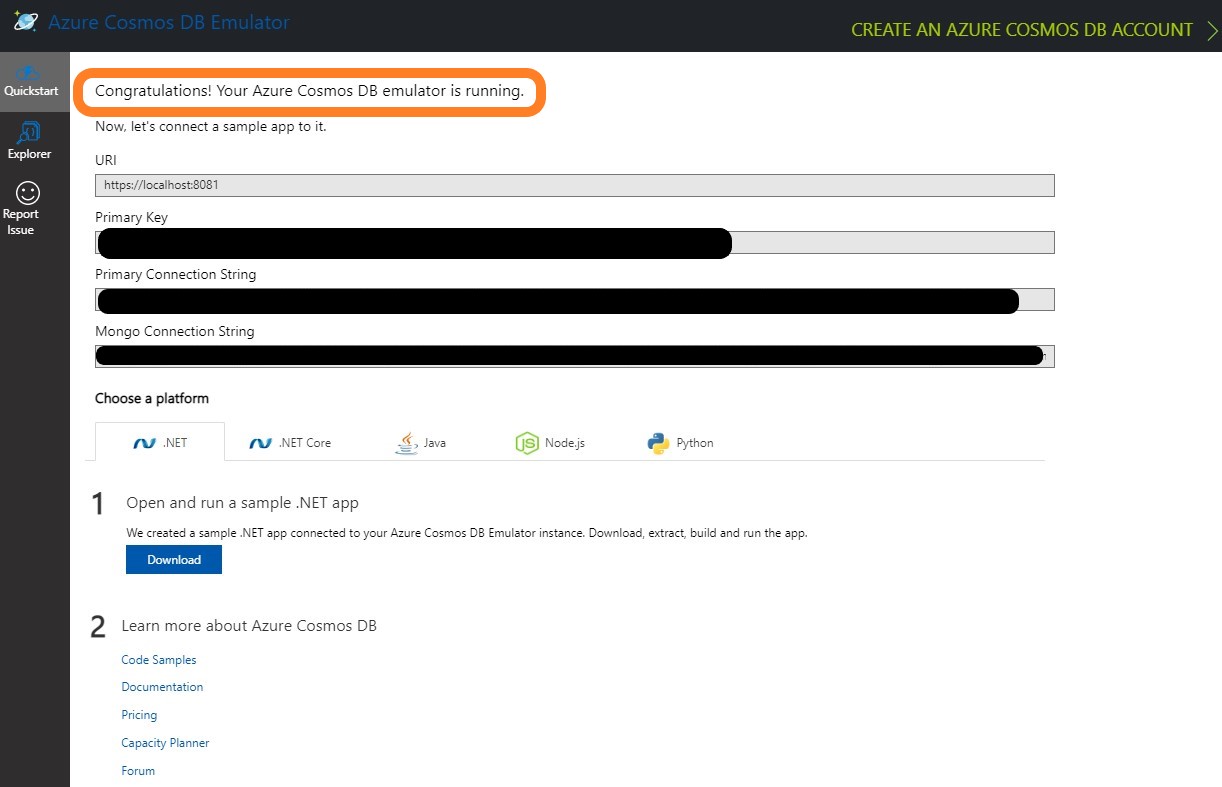The width and height of the screenshot is (1222, 787).
Task: Click the Mongo Connection String field
Action: pos(575,356)
